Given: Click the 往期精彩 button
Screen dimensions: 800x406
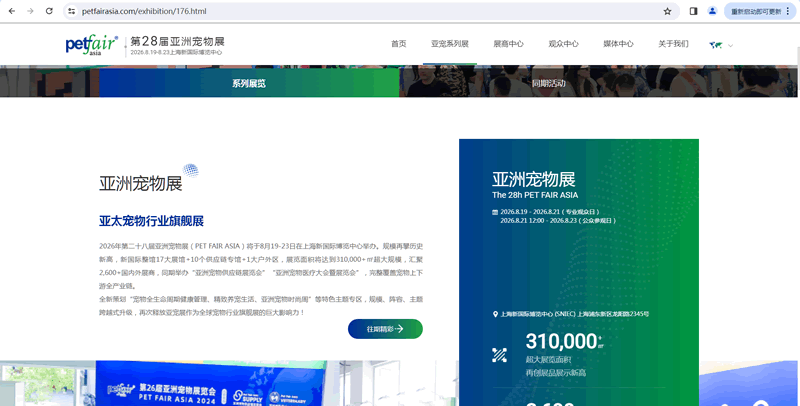Looking at the screenshot, I should (385, 328).
